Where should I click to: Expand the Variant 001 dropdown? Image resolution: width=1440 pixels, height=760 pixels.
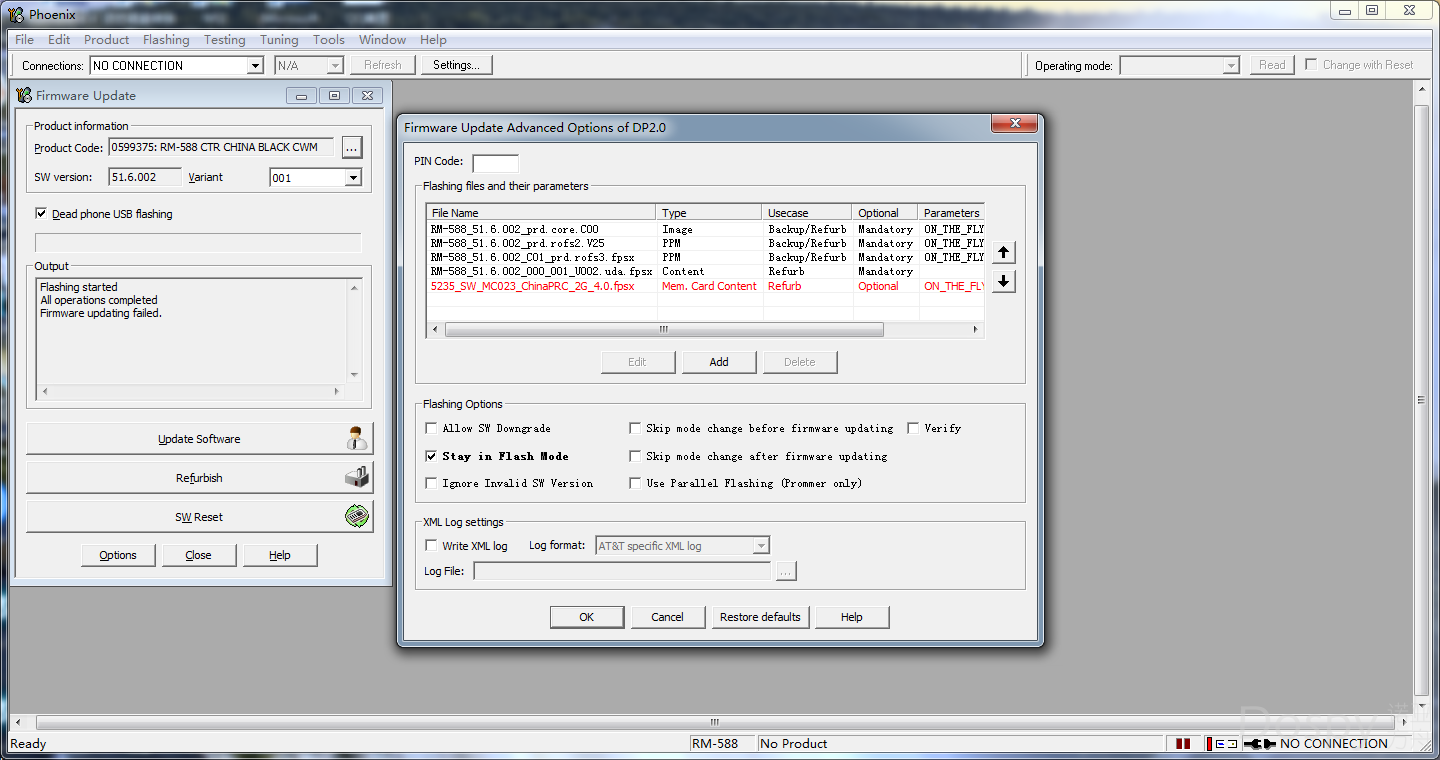coord(352,178)
